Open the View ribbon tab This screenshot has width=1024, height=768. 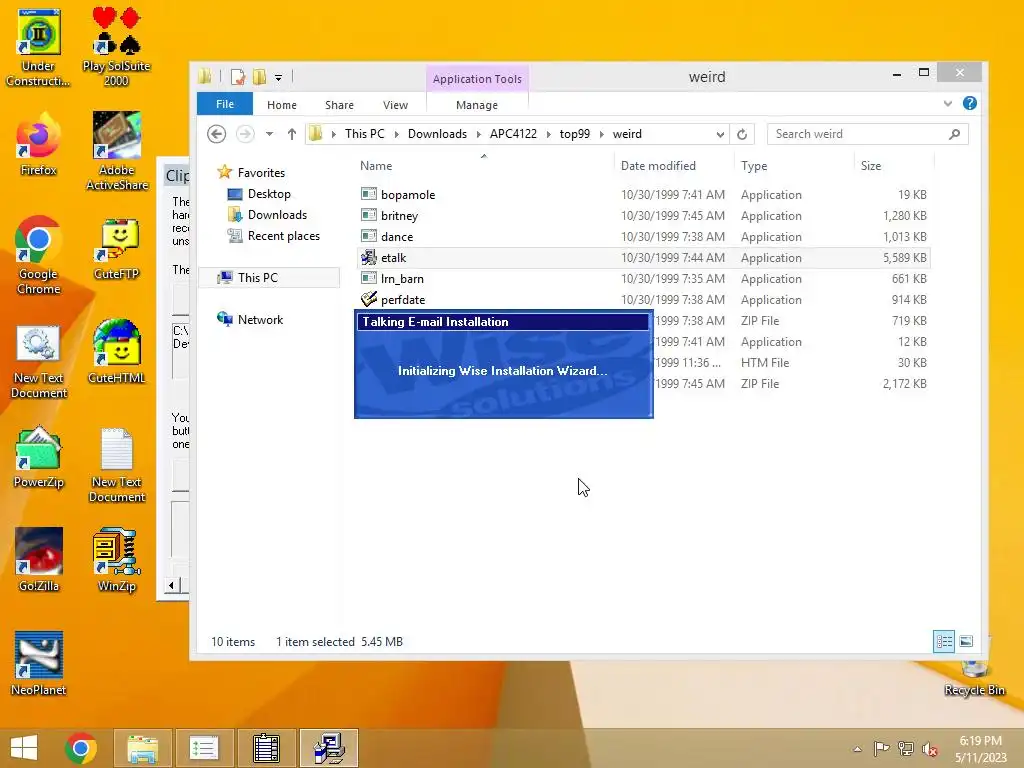(395, 104)
